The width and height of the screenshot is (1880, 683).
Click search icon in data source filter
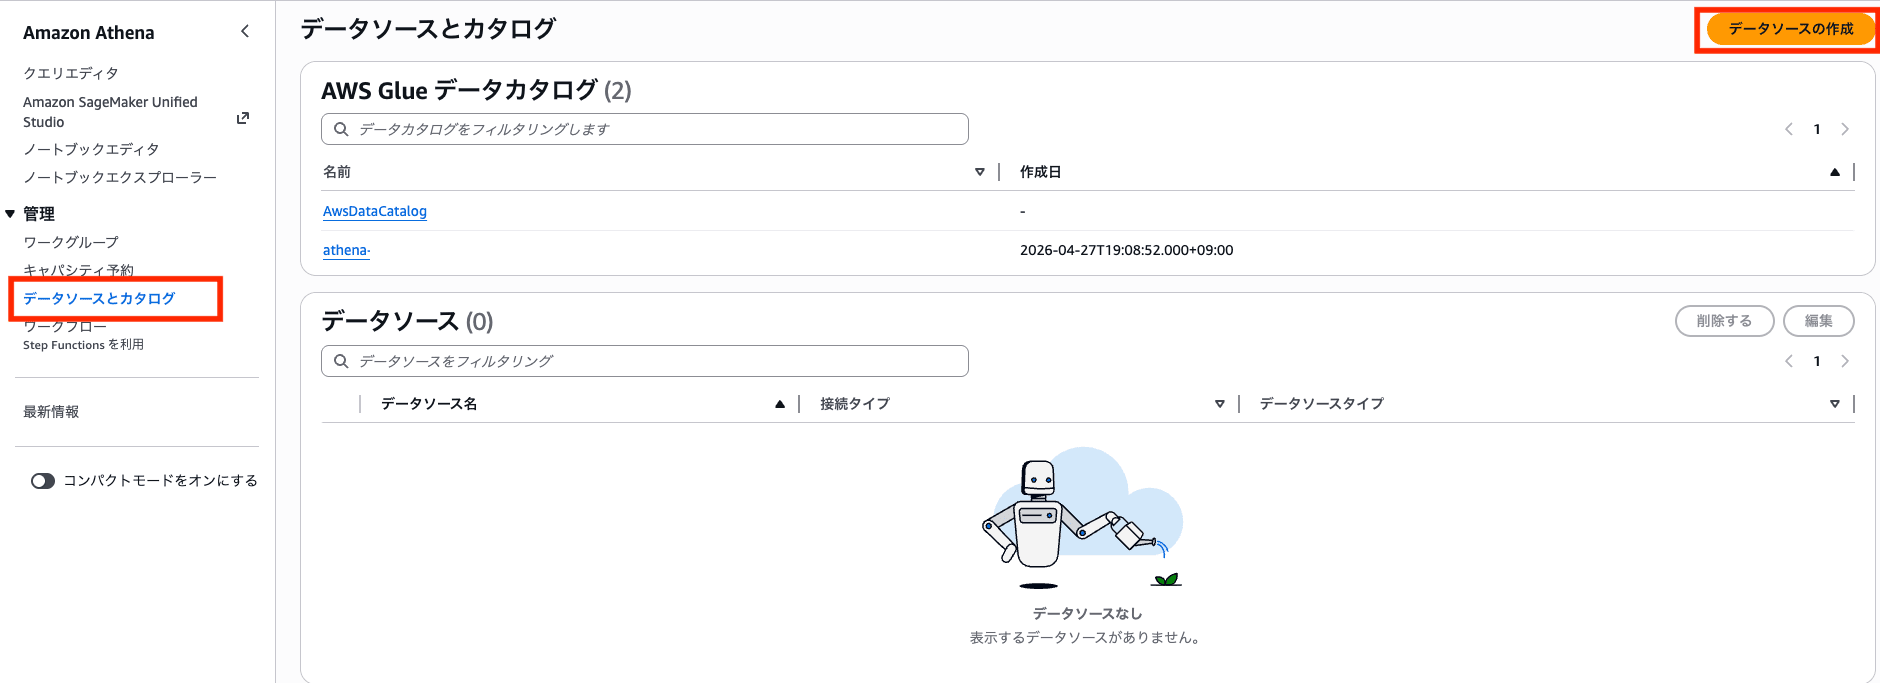(341, 361)
